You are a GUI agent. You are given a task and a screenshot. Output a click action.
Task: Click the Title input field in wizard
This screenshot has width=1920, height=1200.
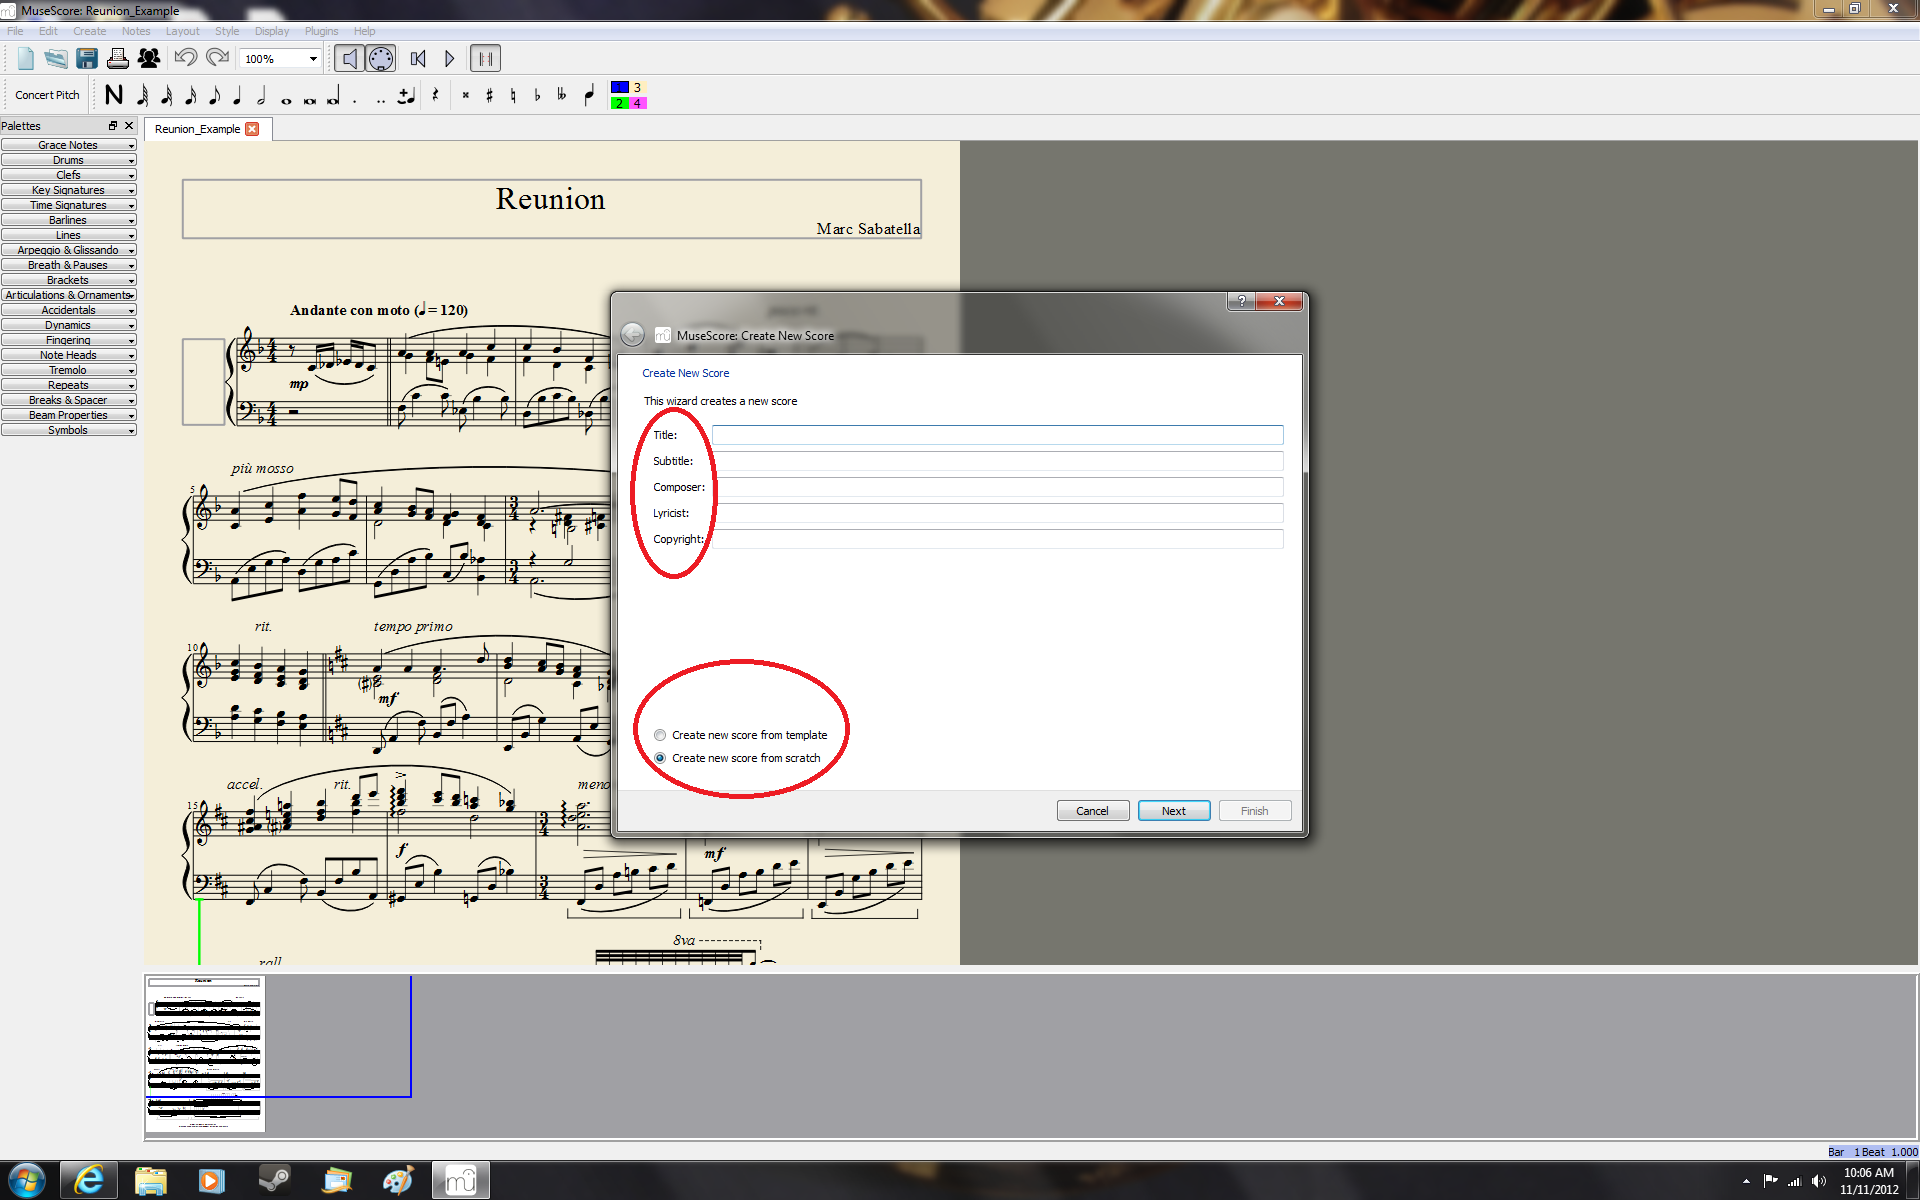998,434
